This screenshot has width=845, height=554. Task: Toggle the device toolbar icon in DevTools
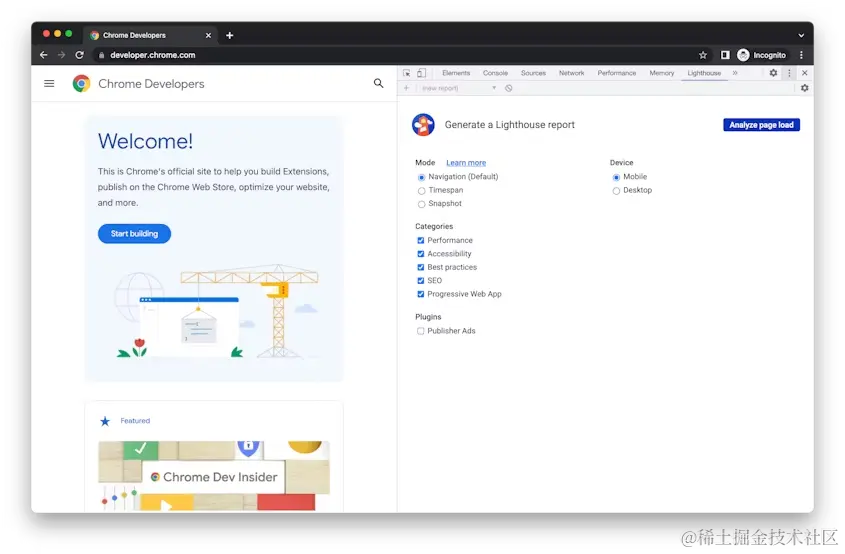[421, 73]
